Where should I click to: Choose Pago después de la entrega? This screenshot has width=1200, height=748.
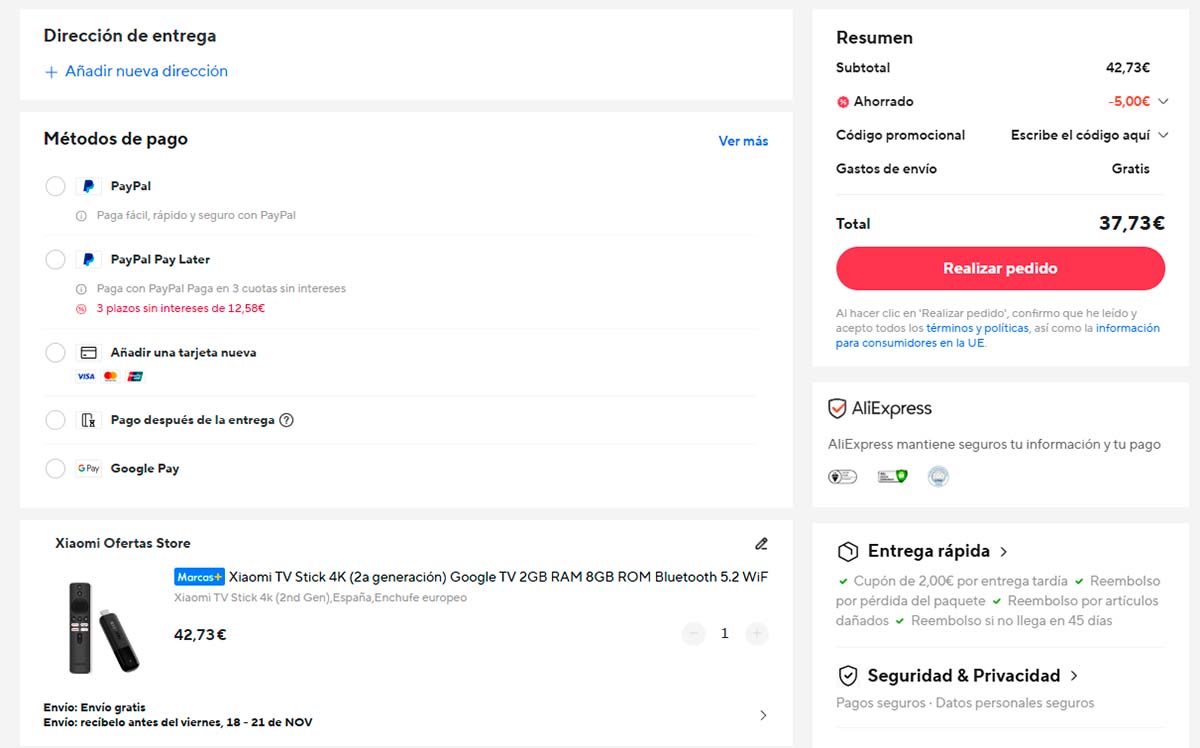tap(55, 420)
